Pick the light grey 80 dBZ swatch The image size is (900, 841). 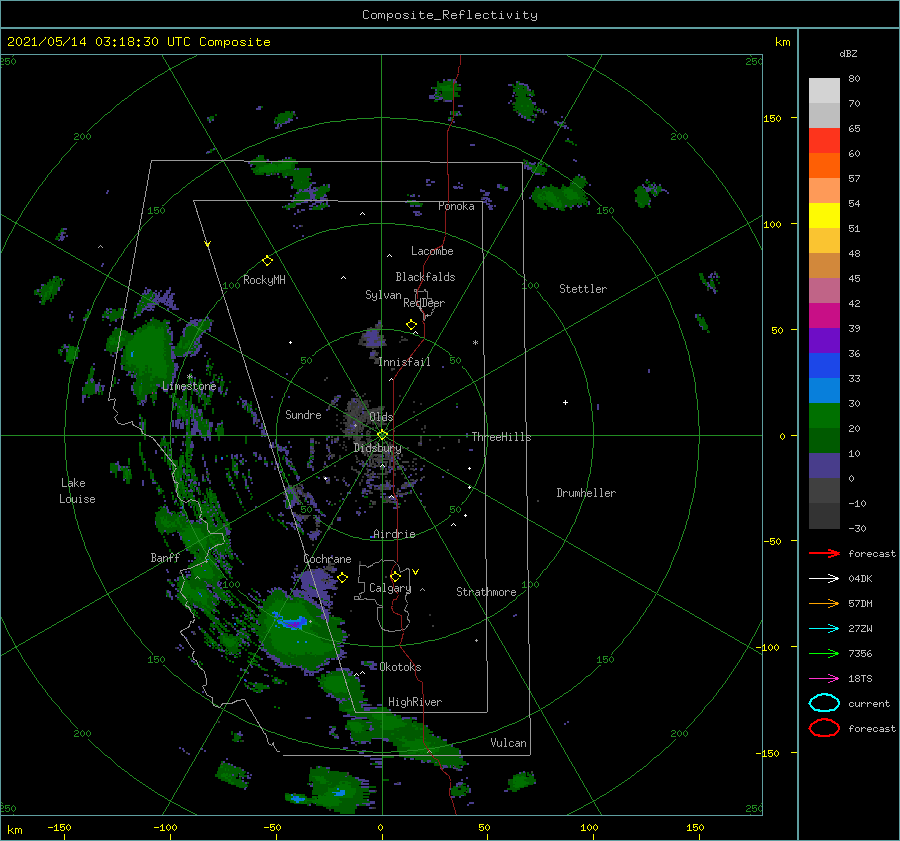pos(824,91)
